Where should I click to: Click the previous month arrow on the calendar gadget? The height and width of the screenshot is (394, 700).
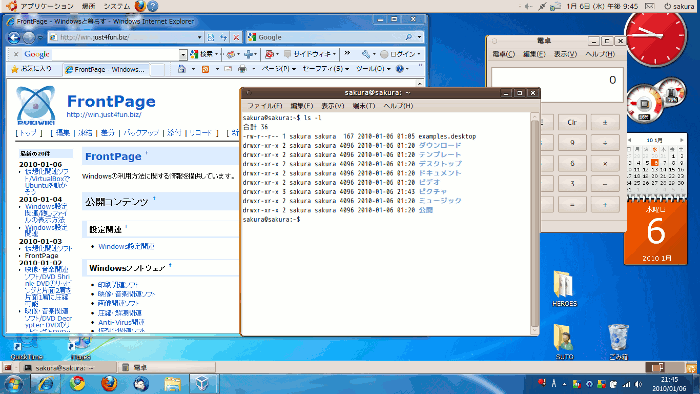pos(630,140)
